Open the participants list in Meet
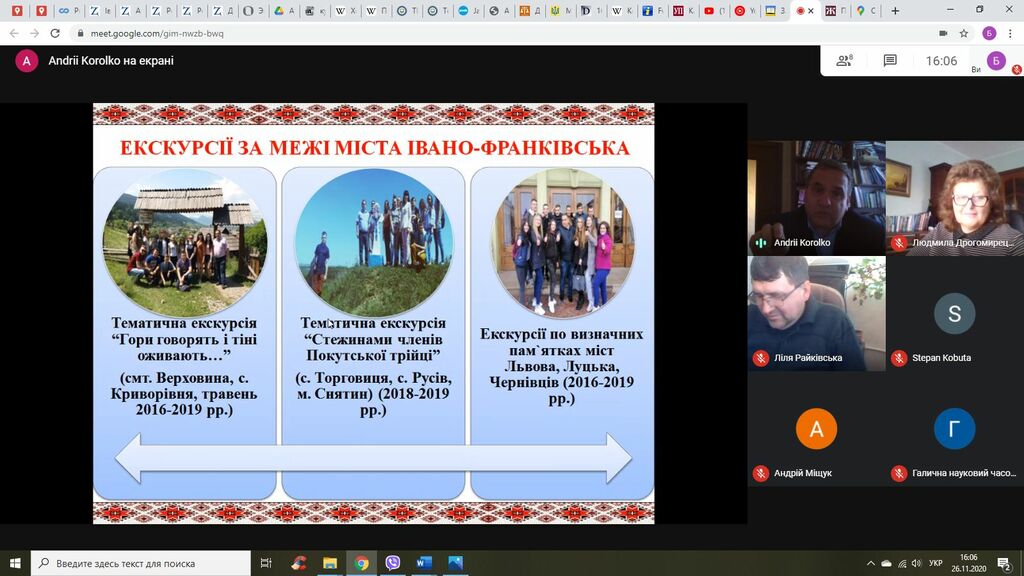 coord(845,61)
